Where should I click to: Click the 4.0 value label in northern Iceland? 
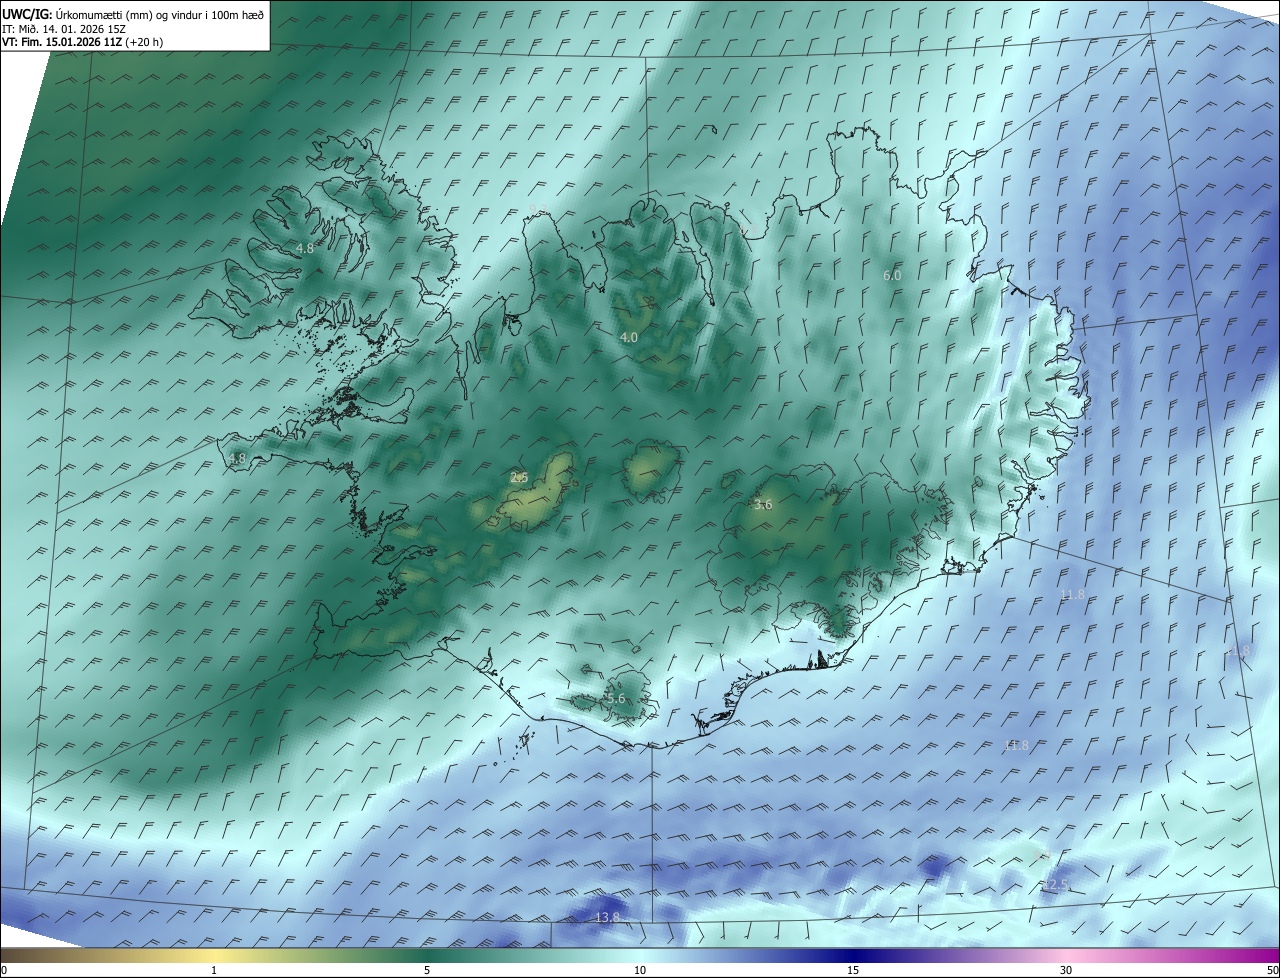(628, 338)
